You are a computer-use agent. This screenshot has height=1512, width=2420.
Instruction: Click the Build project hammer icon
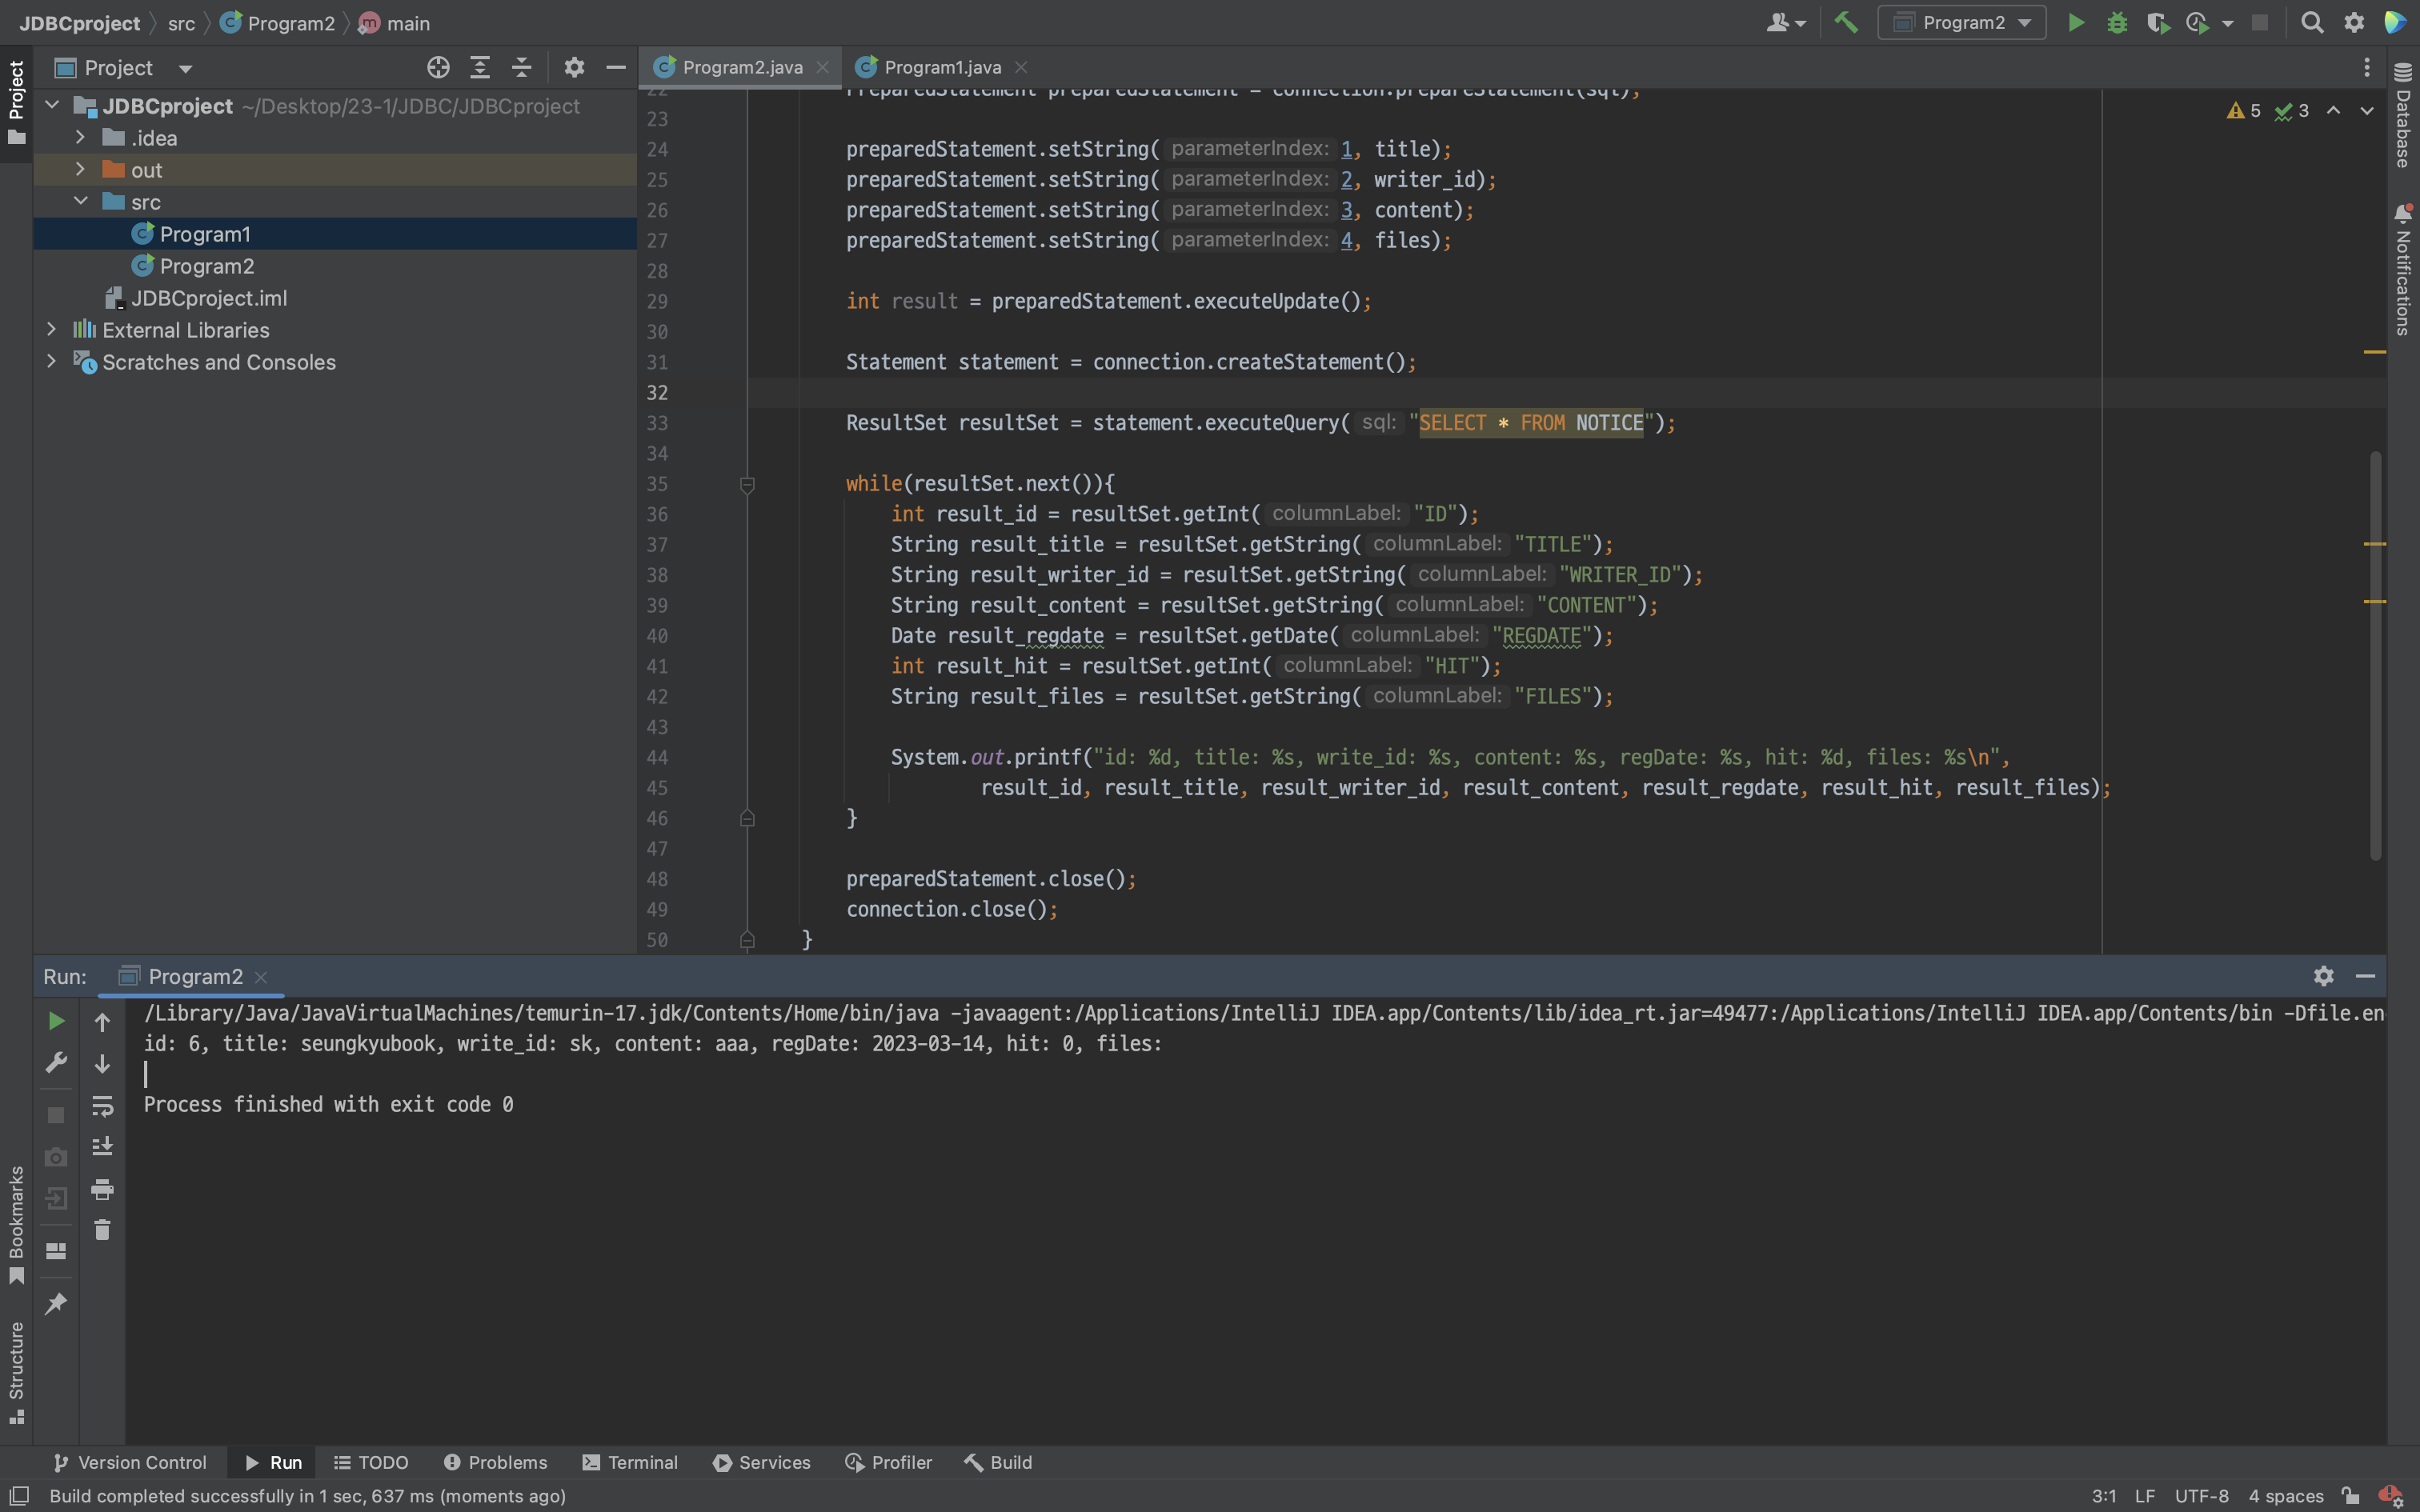(x=1846, y=22)
